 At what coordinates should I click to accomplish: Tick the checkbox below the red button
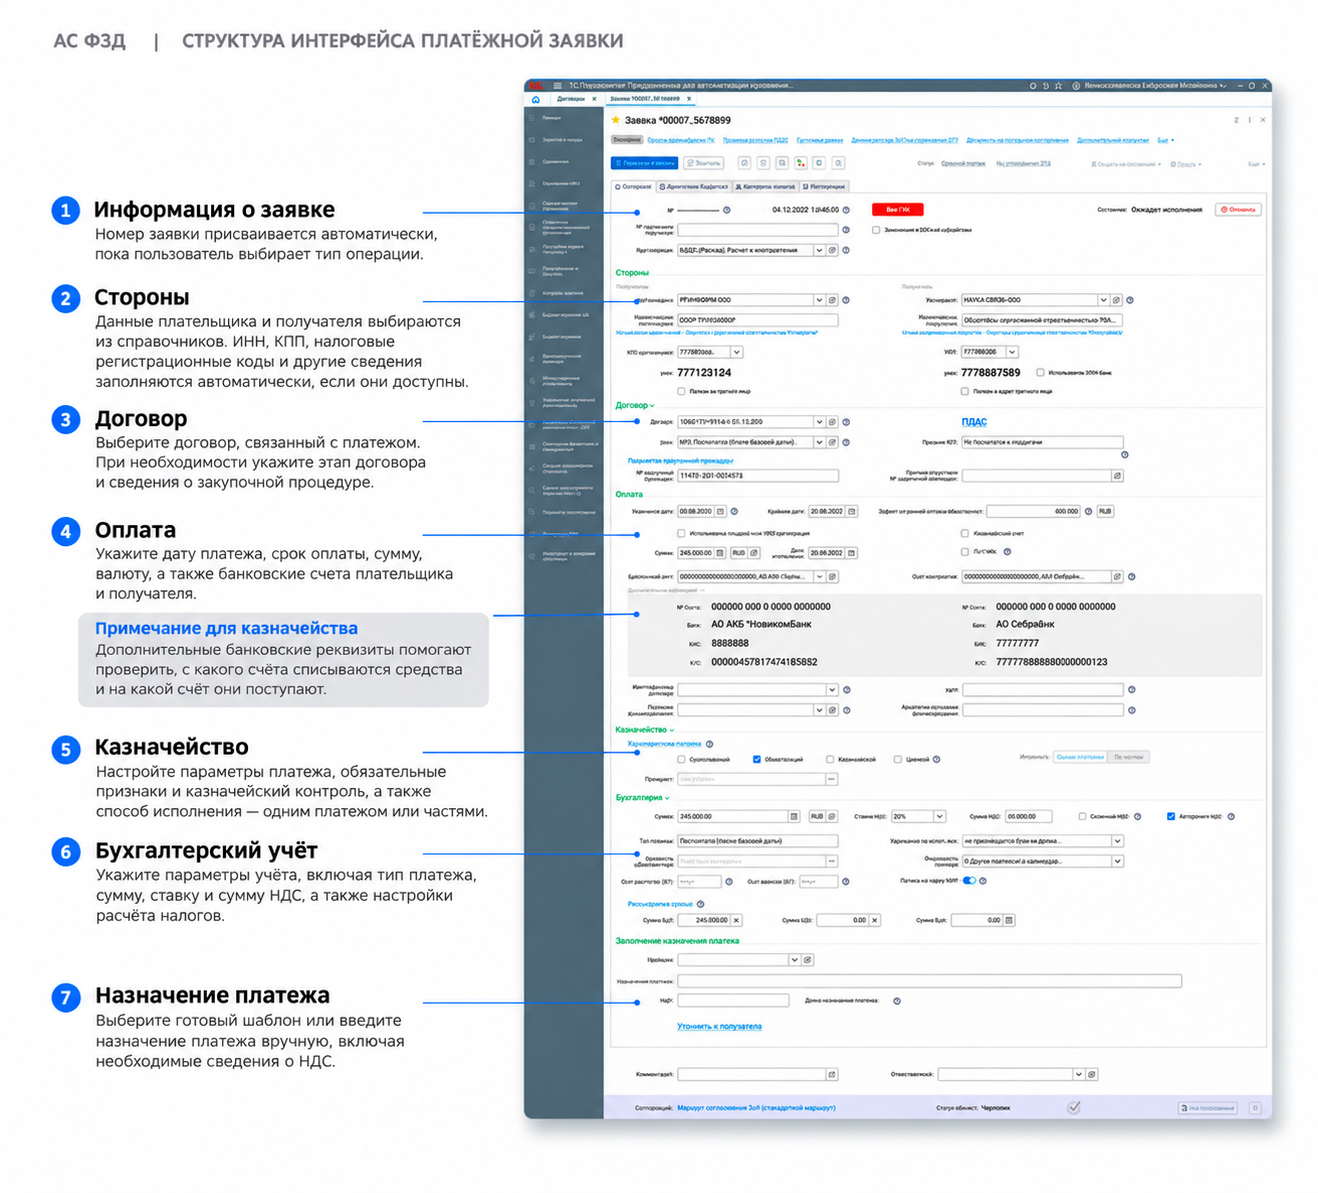(x=876, y=230)
